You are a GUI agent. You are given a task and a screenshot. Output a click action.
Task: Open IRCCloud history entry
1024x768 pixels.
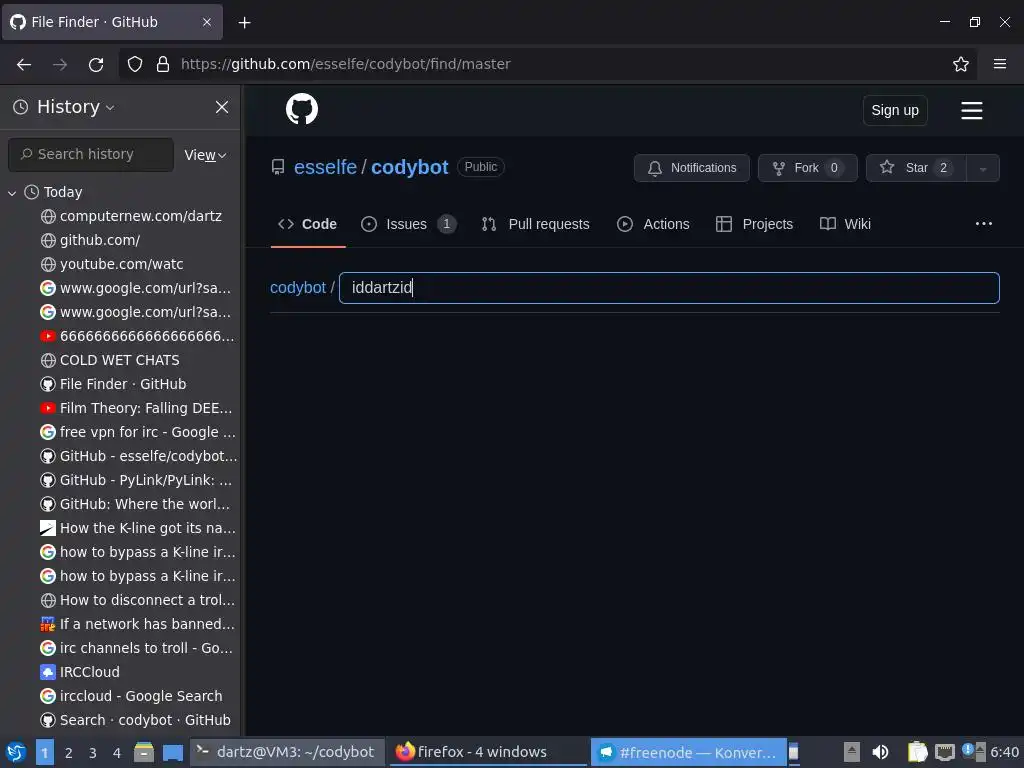80,672
